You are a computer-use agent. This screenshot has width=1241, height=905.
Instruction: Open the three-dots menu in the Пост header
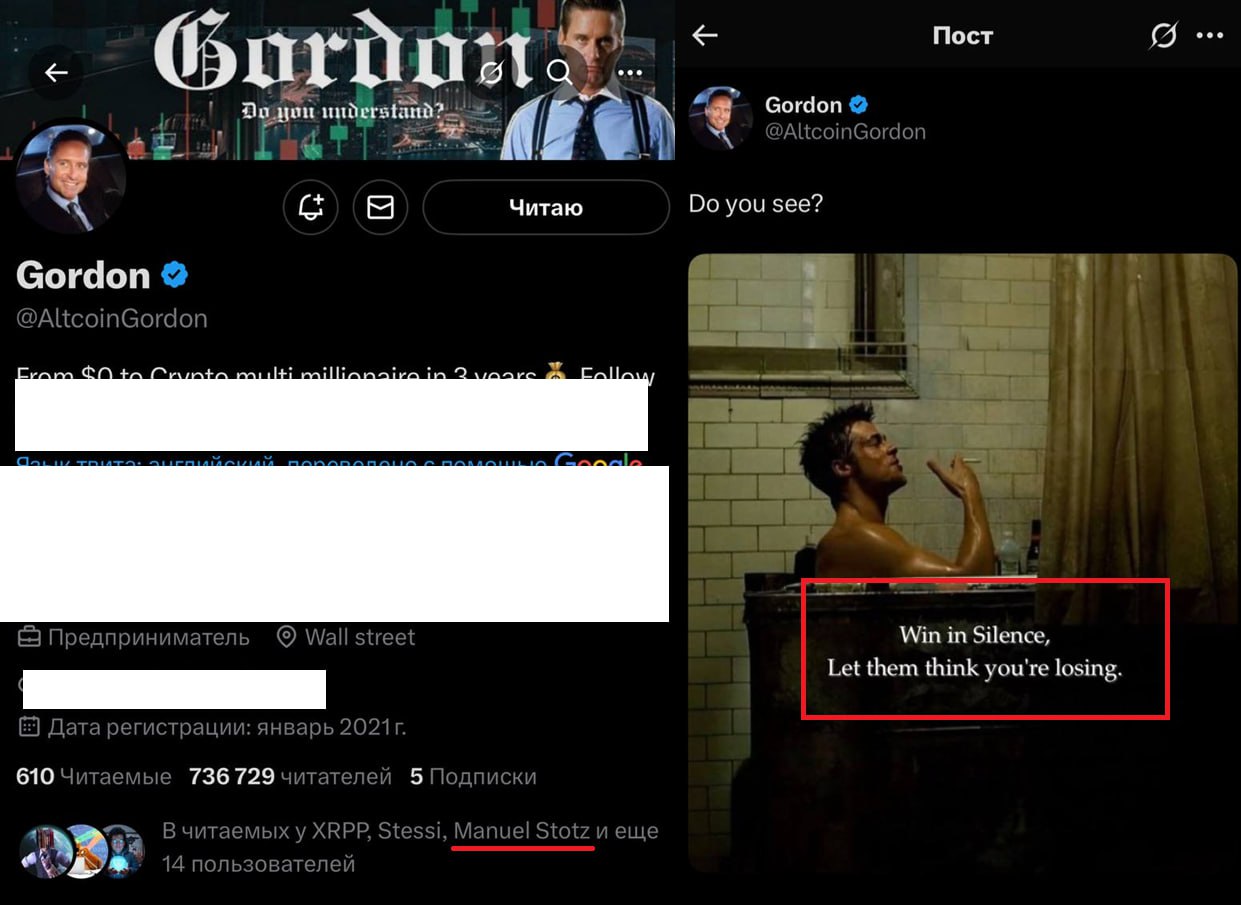tap(1210, 36)
